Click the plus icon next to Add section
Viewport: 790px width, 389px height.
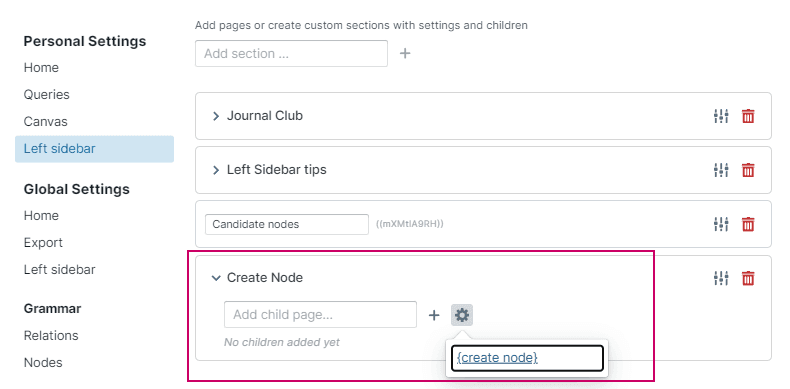pos(405,53)
